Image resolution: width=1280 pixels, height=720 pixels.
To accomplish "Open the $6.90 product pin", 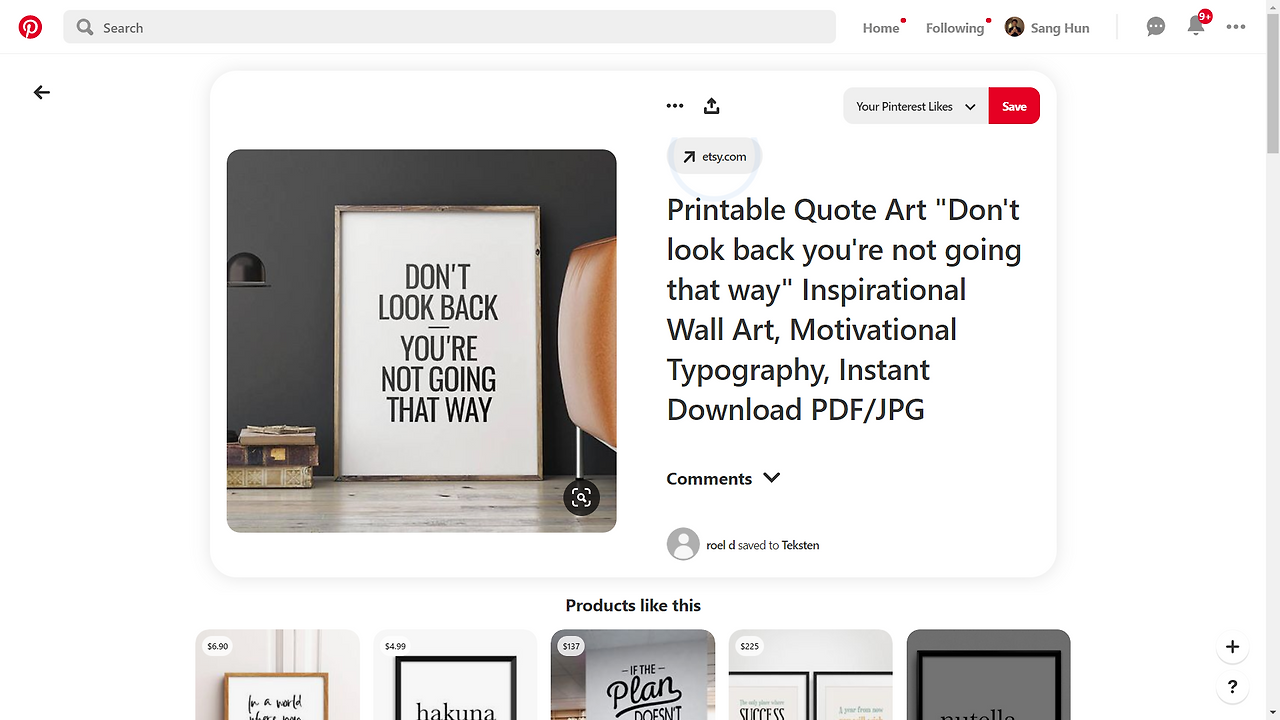I will (277, 675).
